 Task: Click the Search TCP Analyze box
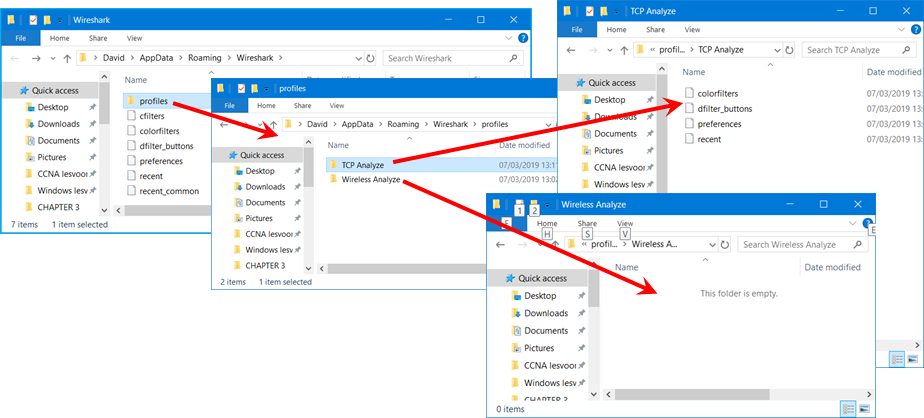(860, 50)
